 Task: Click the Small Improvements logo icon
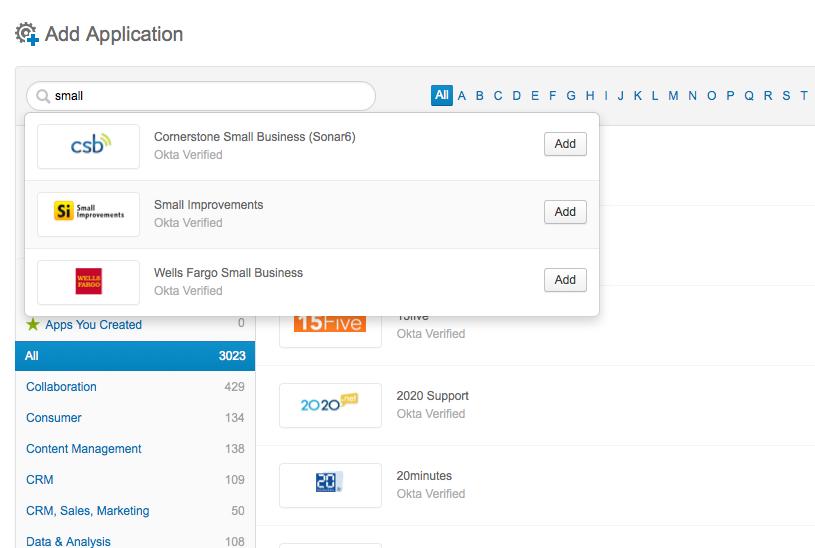(88, 214)
